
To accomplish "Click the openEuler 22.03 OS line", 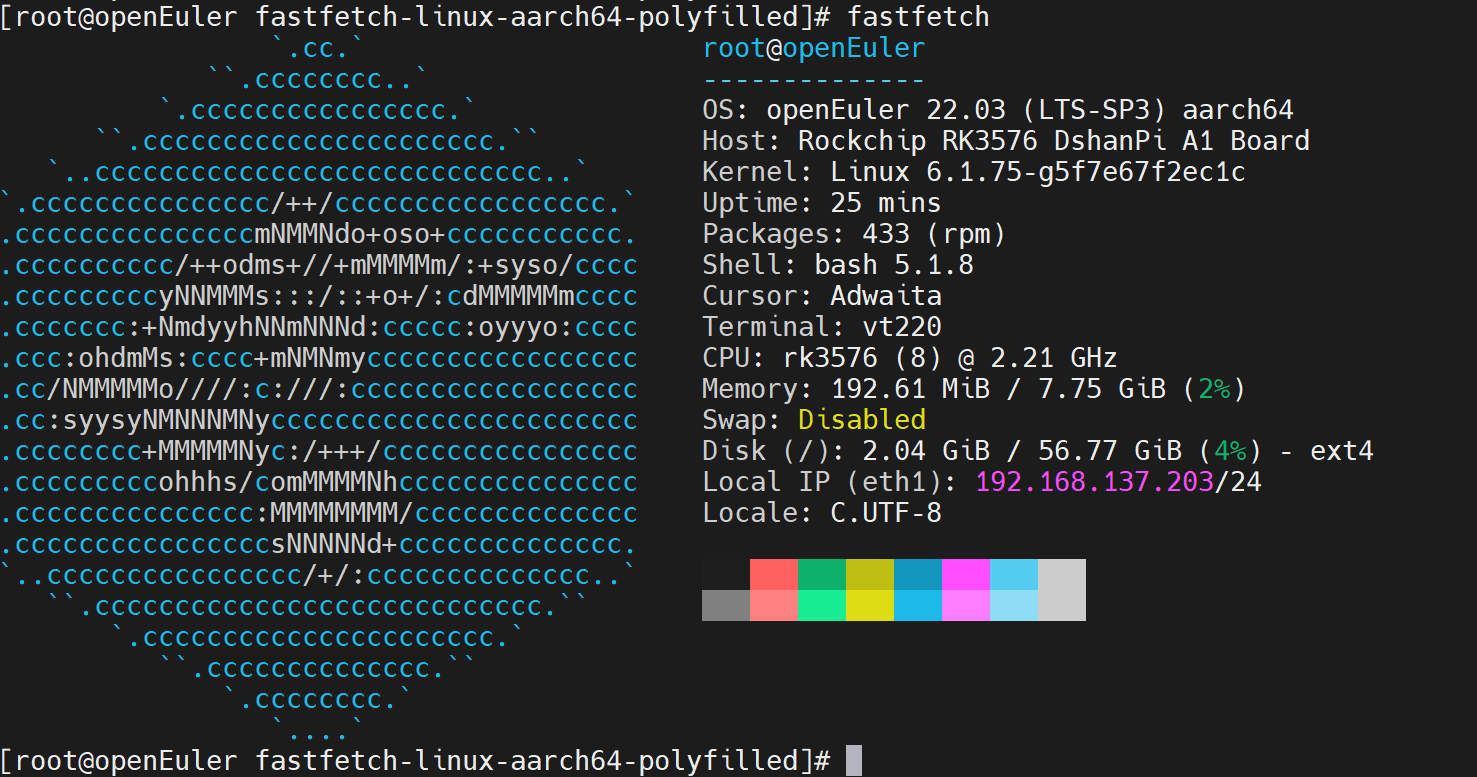I will 997,110.
